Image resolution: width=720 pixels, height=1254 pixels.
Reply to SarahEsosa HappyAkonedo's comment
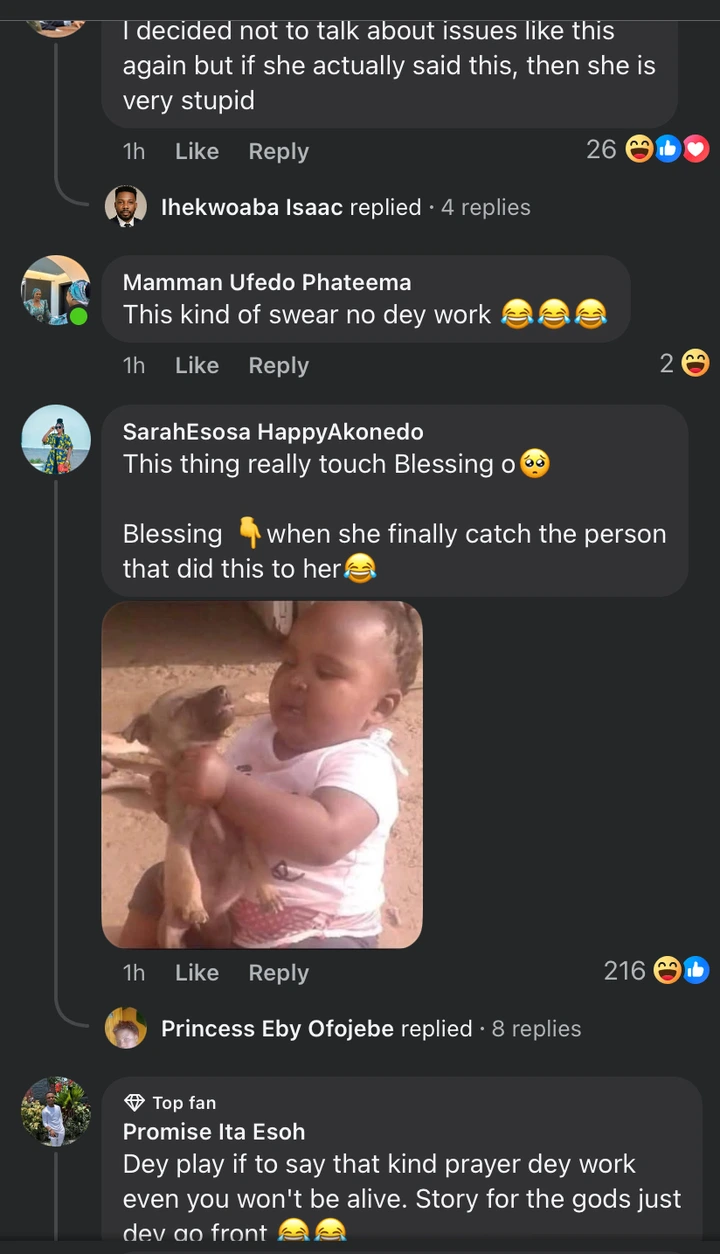[x=278, y=972]
